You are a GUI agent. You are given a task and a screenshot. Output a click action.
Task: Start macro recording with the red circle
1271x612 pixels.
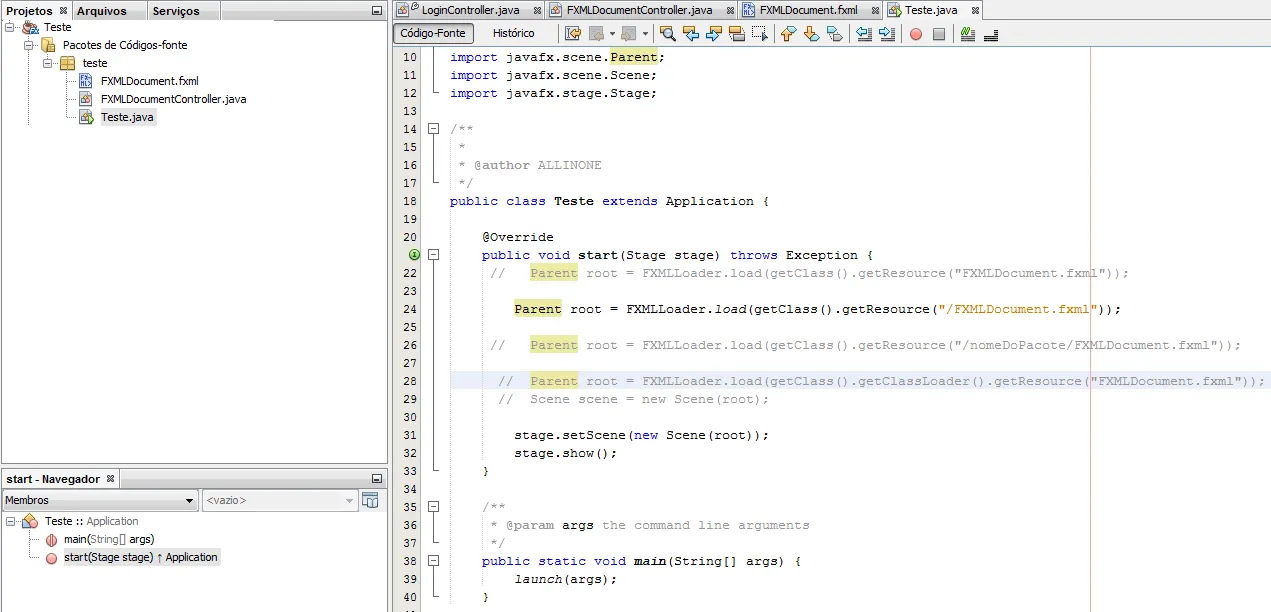pos(916,33)
